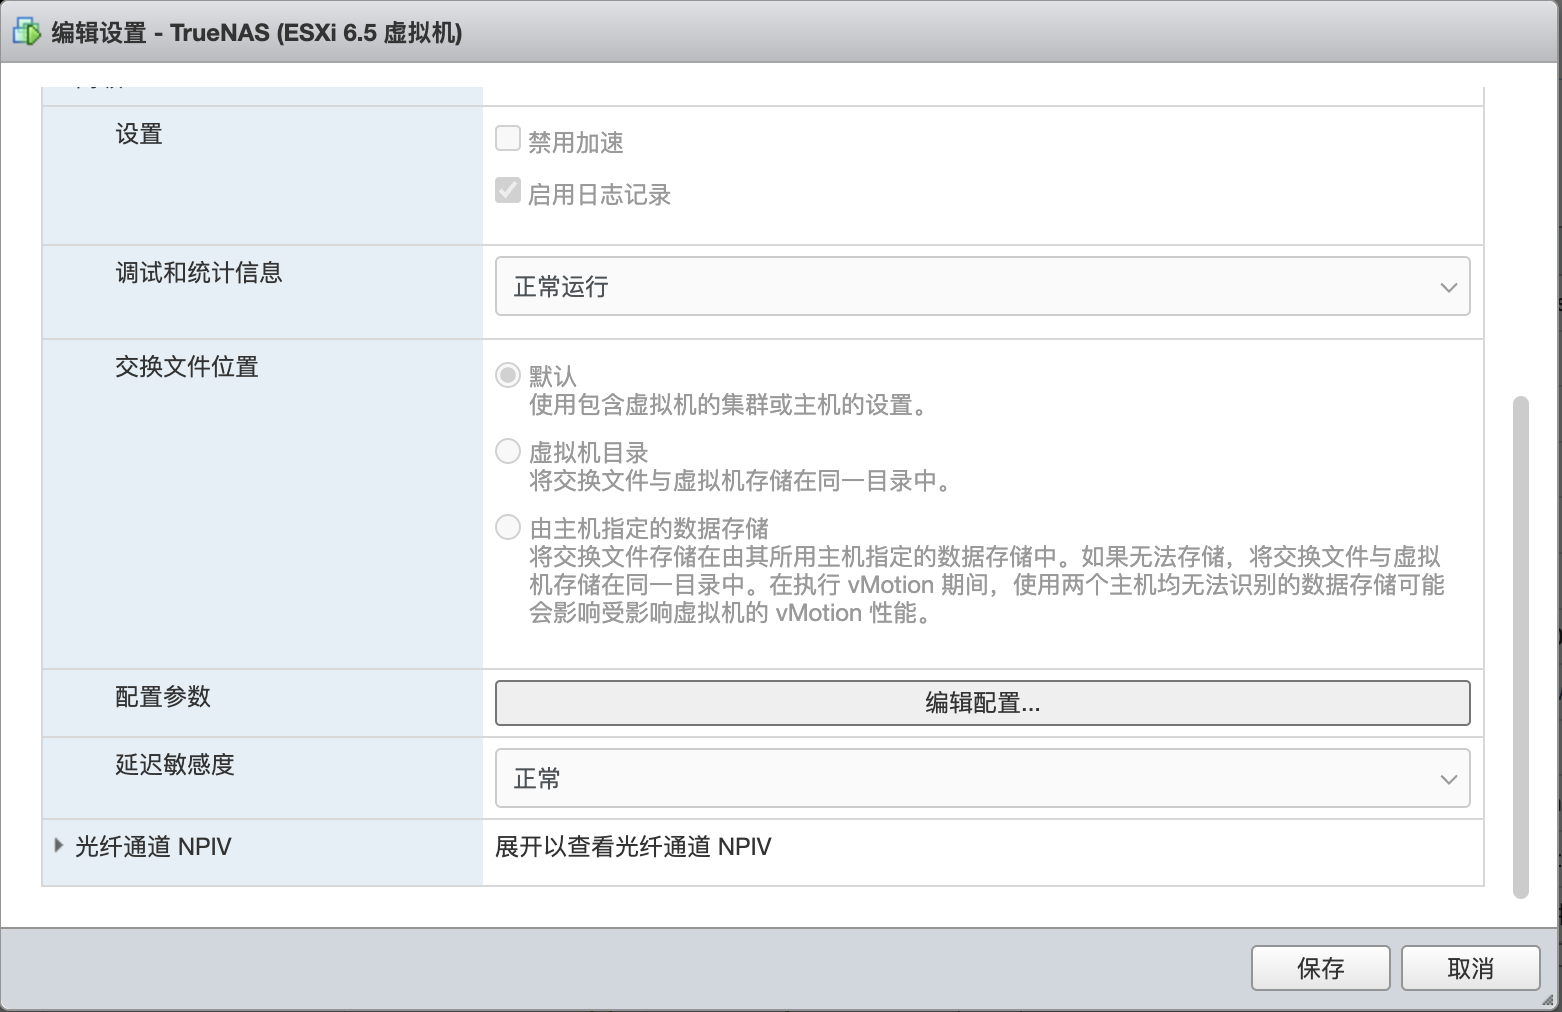Click the 编辑配置... button
The height and width of the screenshot is (1012, 1562).
click(x=982, y=703)
